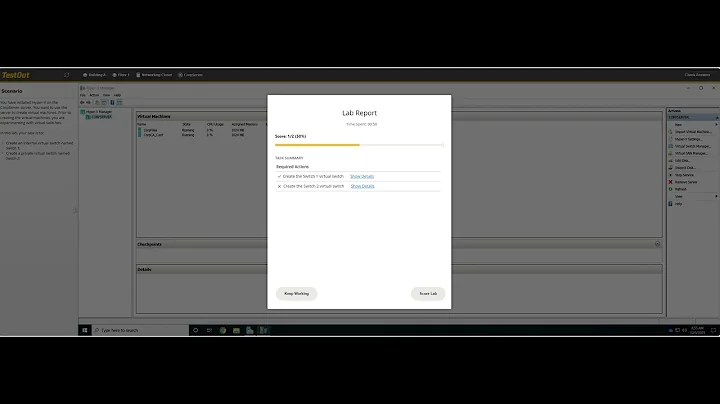Click the Forward arrow toolbar icon
Screen dimensions: 720x404
(89, 102)
